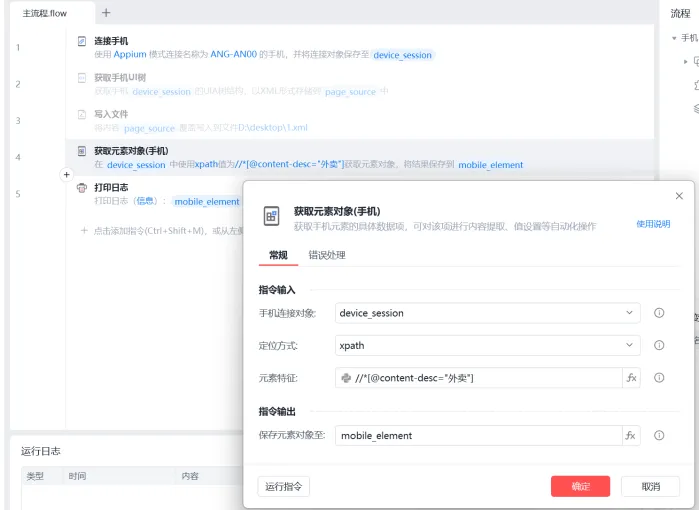Confirm with the red 确定 button
Image resolution: width=699 pixels, height=510 pixels.
coord(580,486)
